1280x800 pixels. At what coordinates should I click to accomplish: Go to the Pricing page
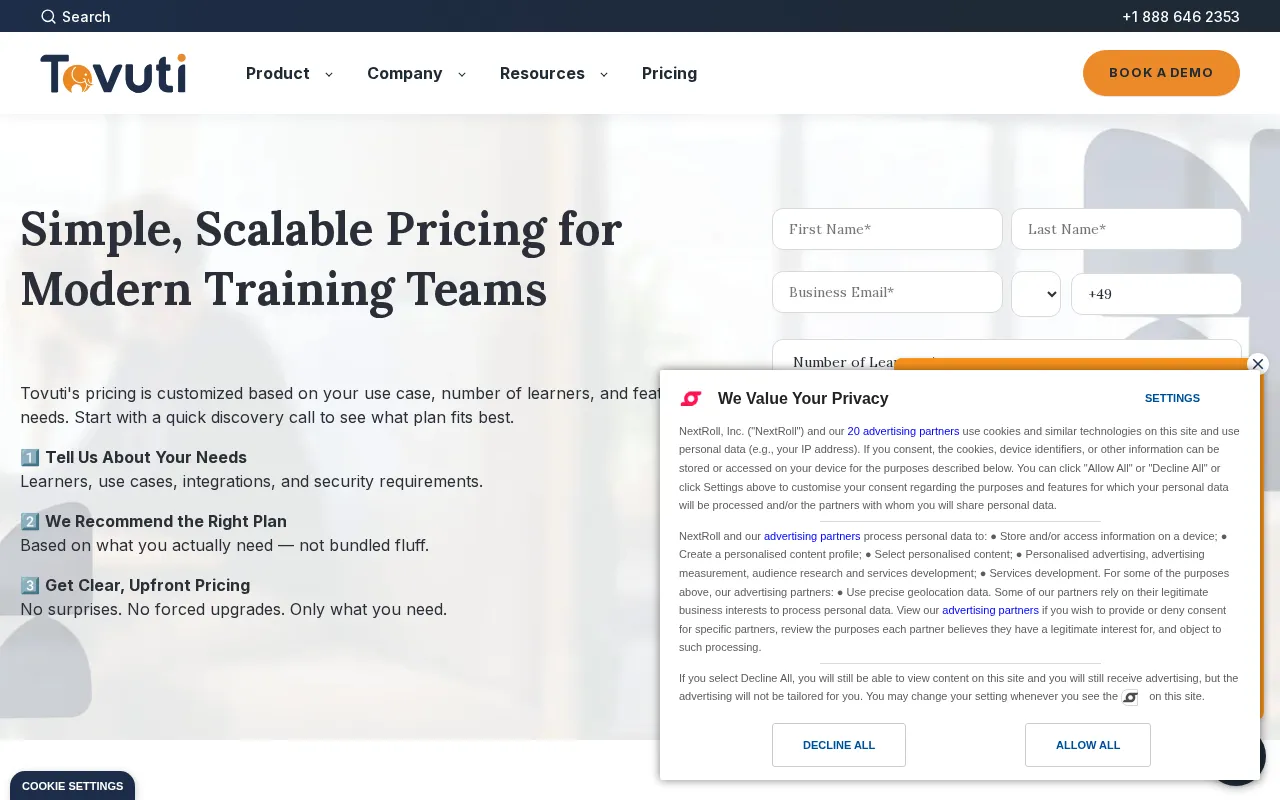pyautogui.click(x=669, y=73)
